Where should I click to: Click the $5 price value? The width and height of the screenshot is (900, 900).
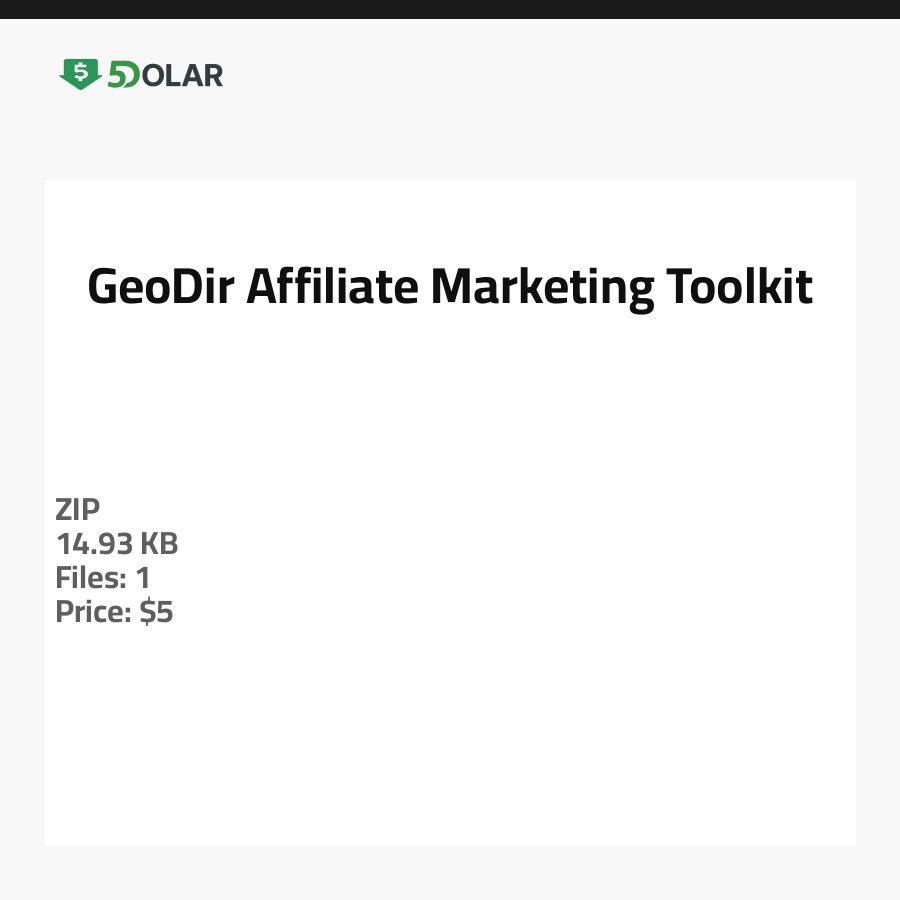(x=157, y=612)
